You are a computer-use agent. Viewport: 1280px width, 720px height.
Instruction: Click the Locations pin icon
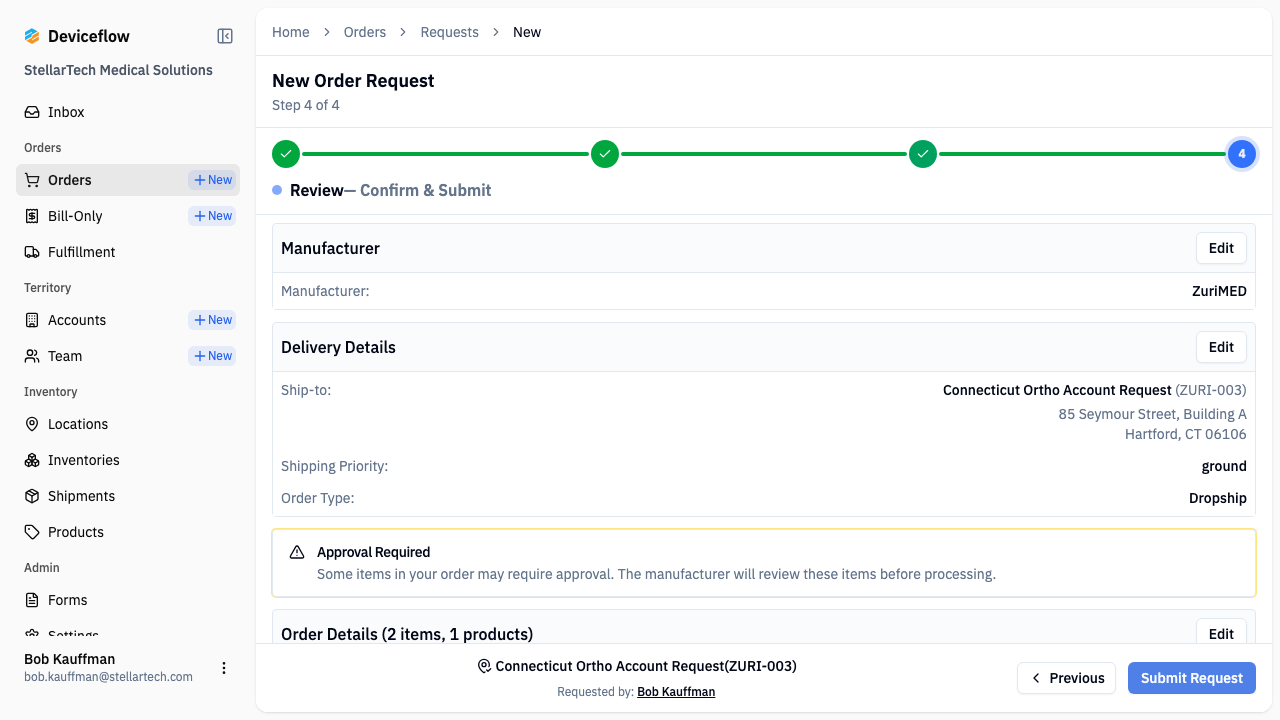(x=32, y=424)
